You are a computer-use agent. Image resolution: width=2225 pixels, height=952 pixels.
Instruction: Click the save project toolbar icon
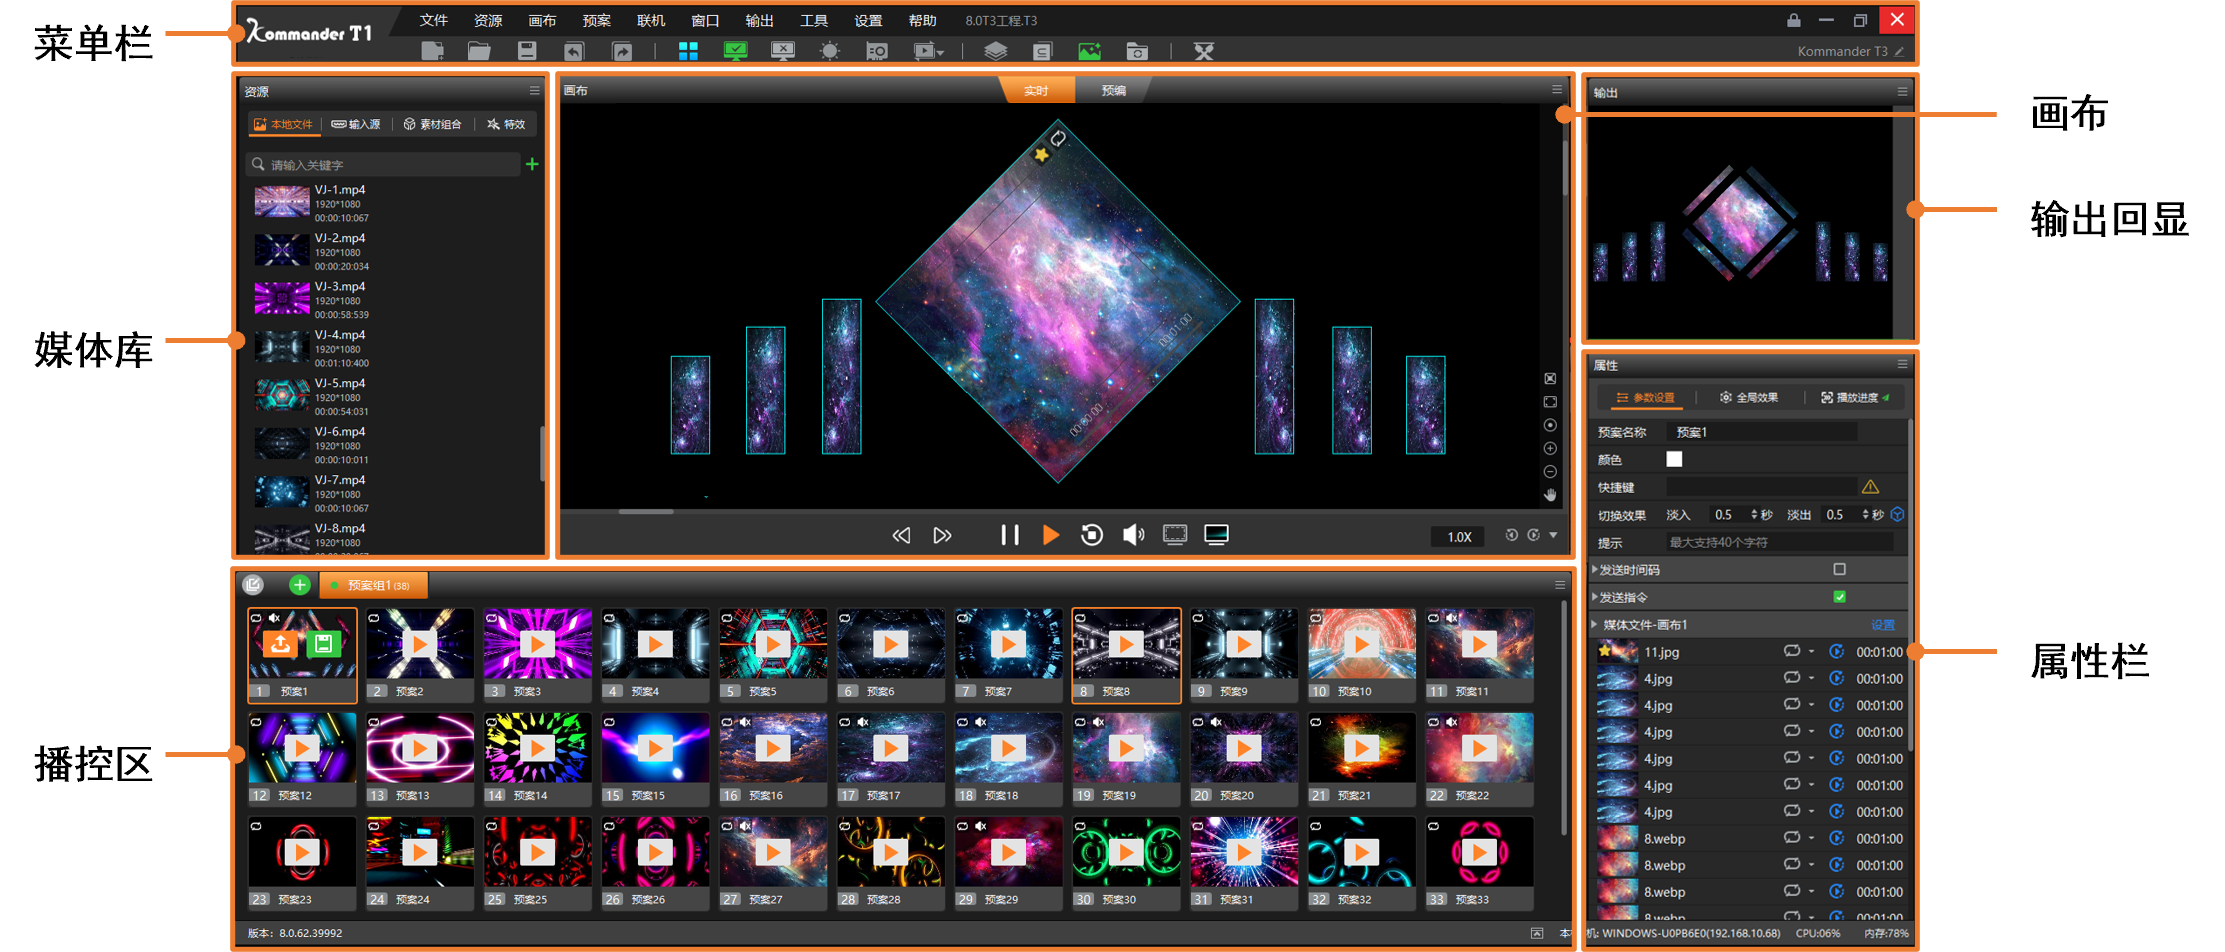click(527, 51)
